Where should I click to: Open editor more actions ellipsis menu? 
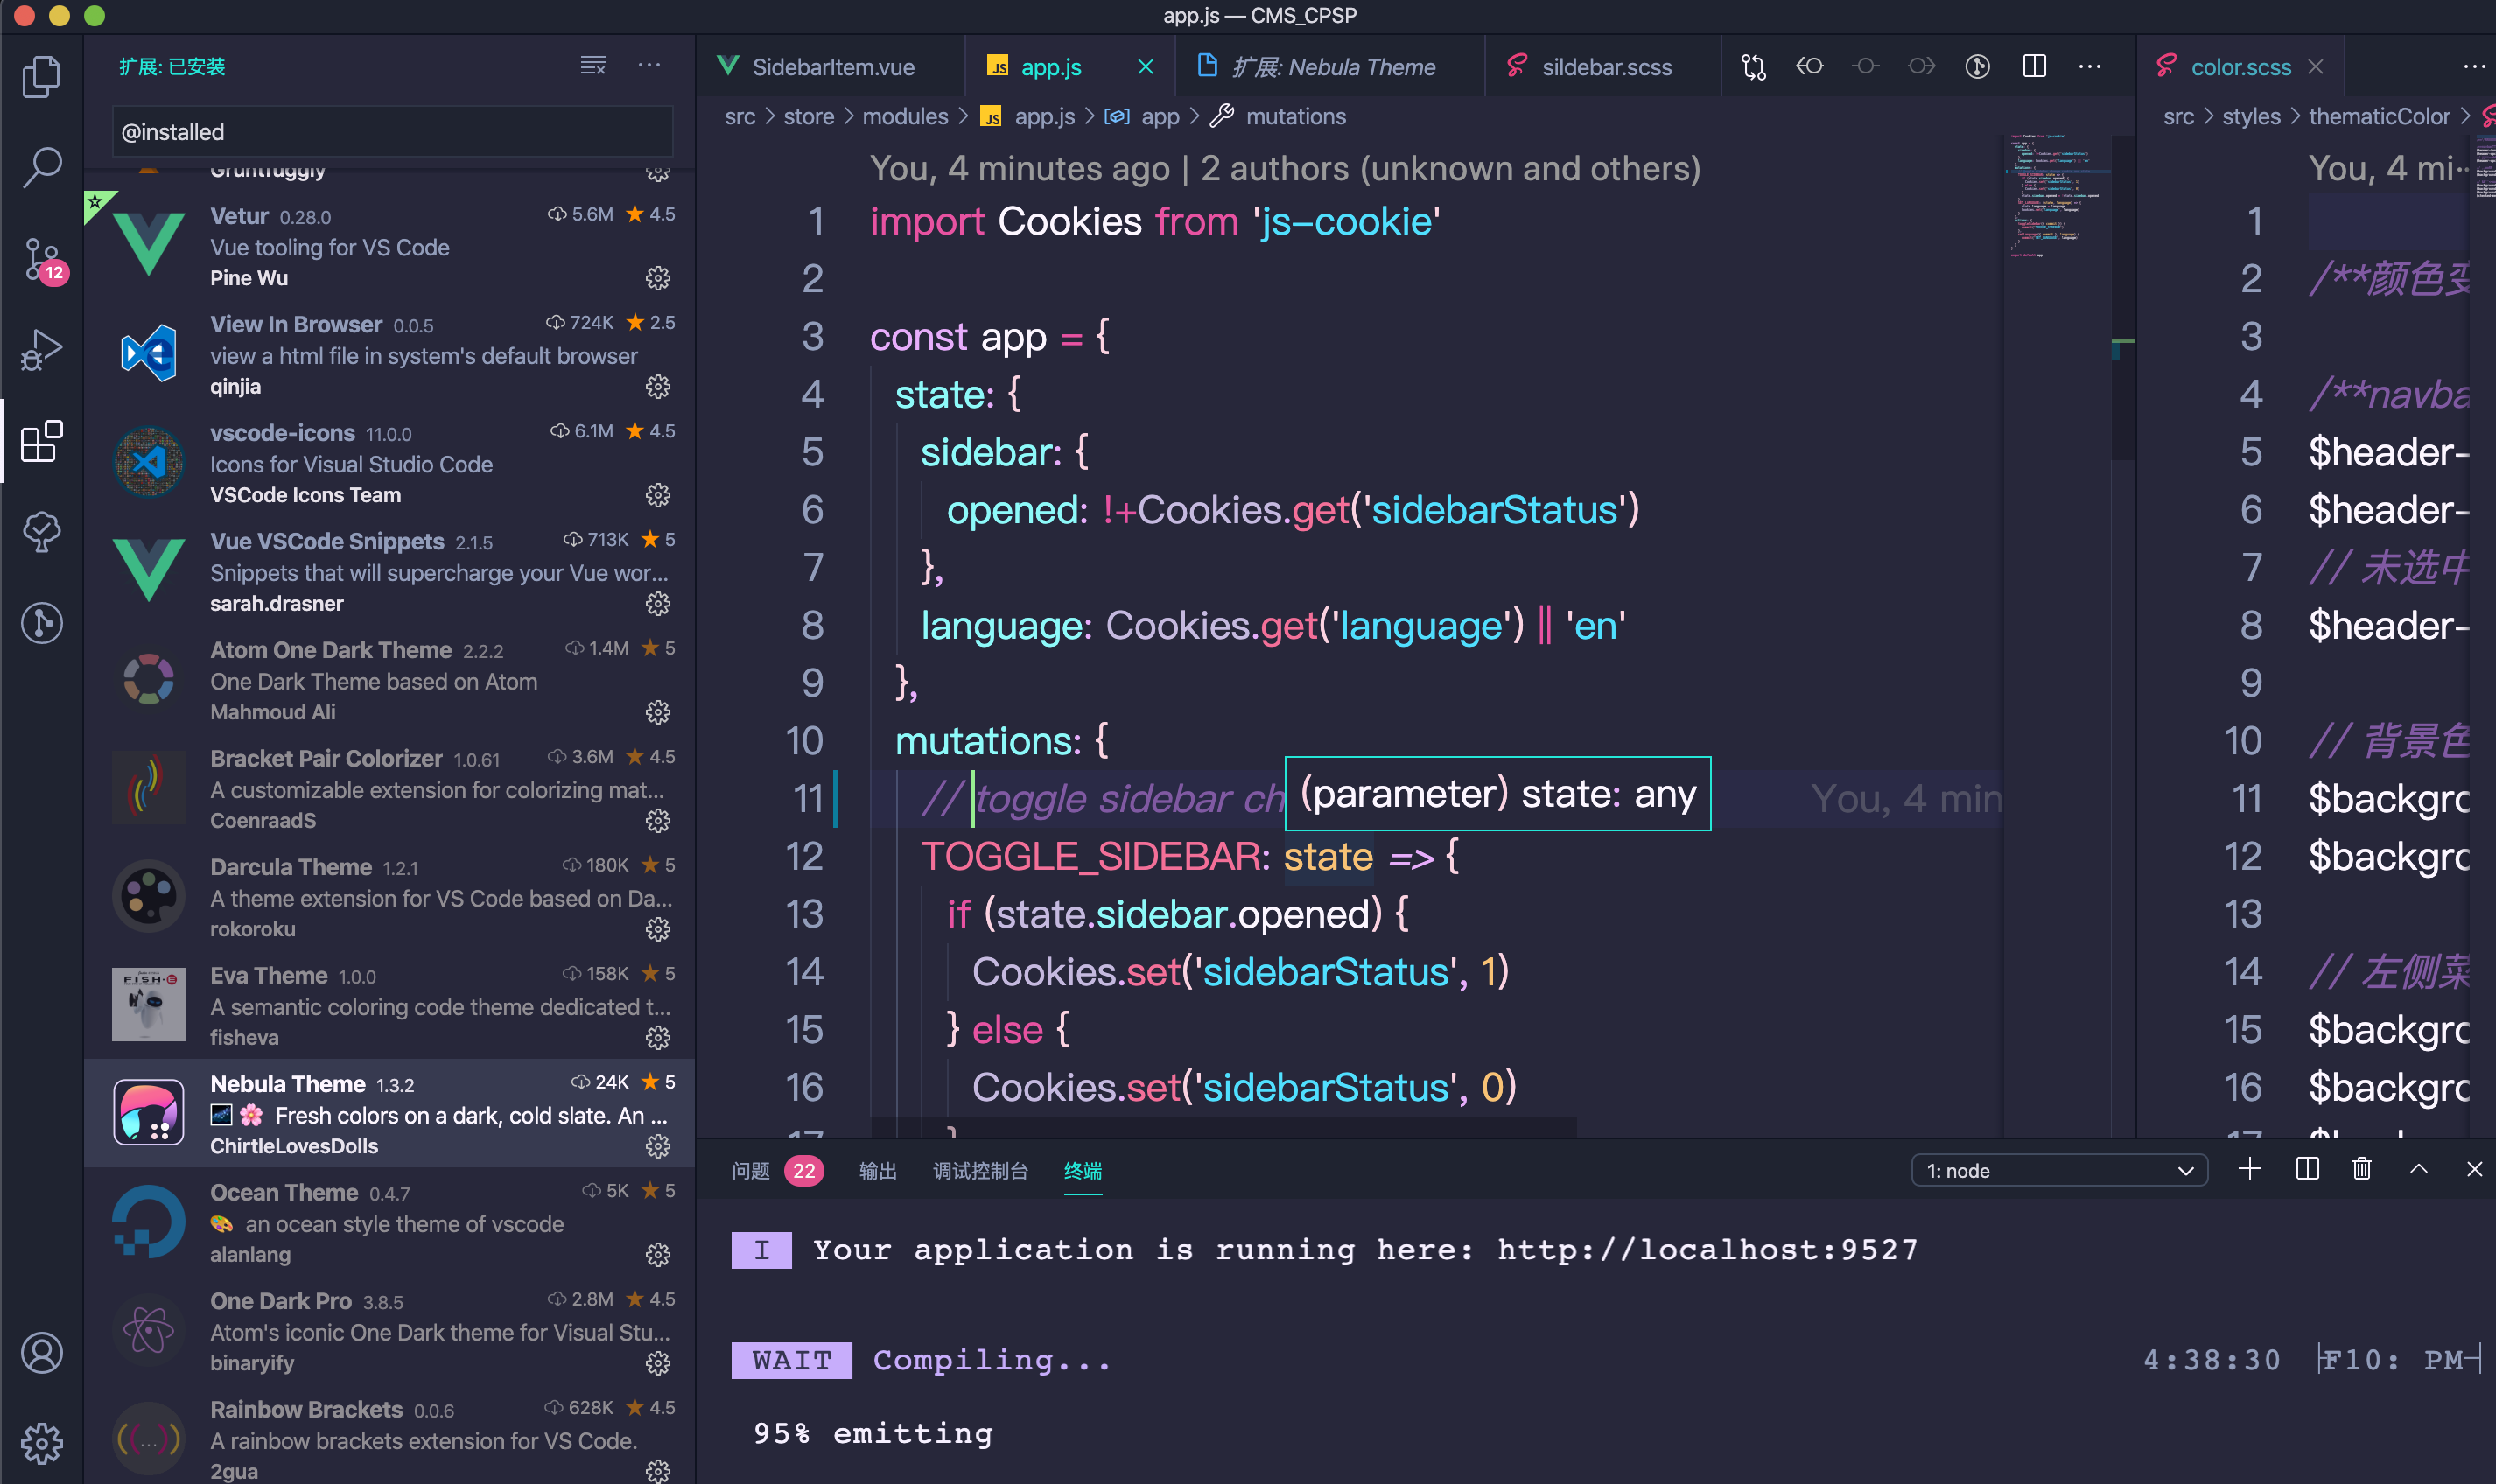coord(2089,67)
